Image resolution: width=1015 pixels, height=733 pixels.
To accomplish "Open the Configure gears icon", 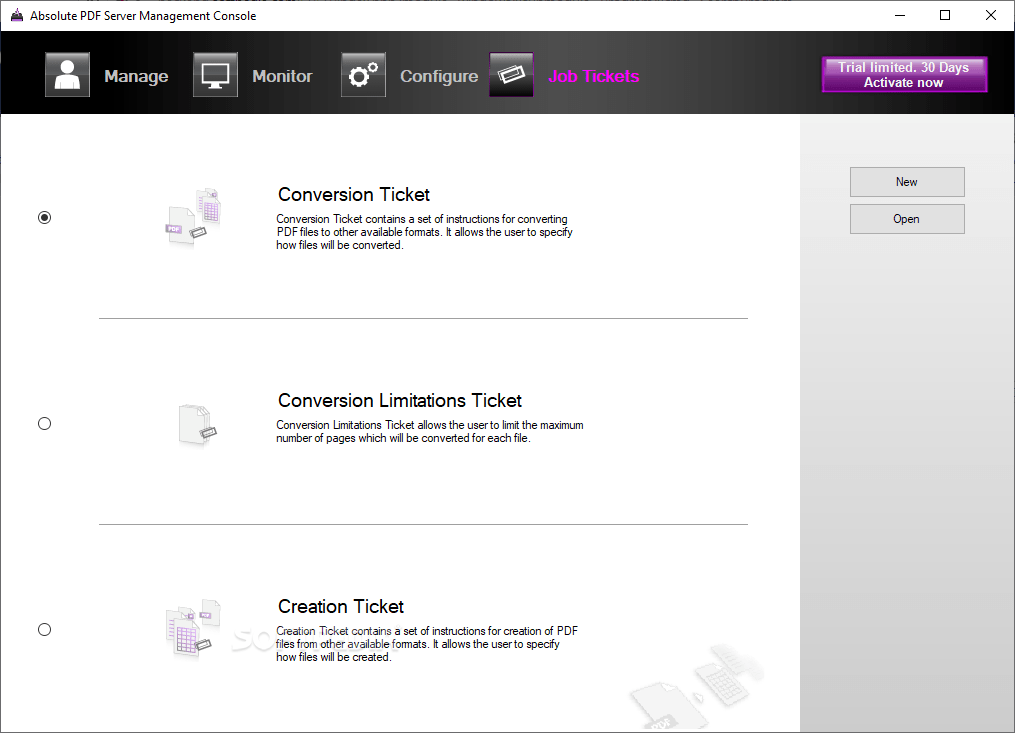I will tap(363, 75).
